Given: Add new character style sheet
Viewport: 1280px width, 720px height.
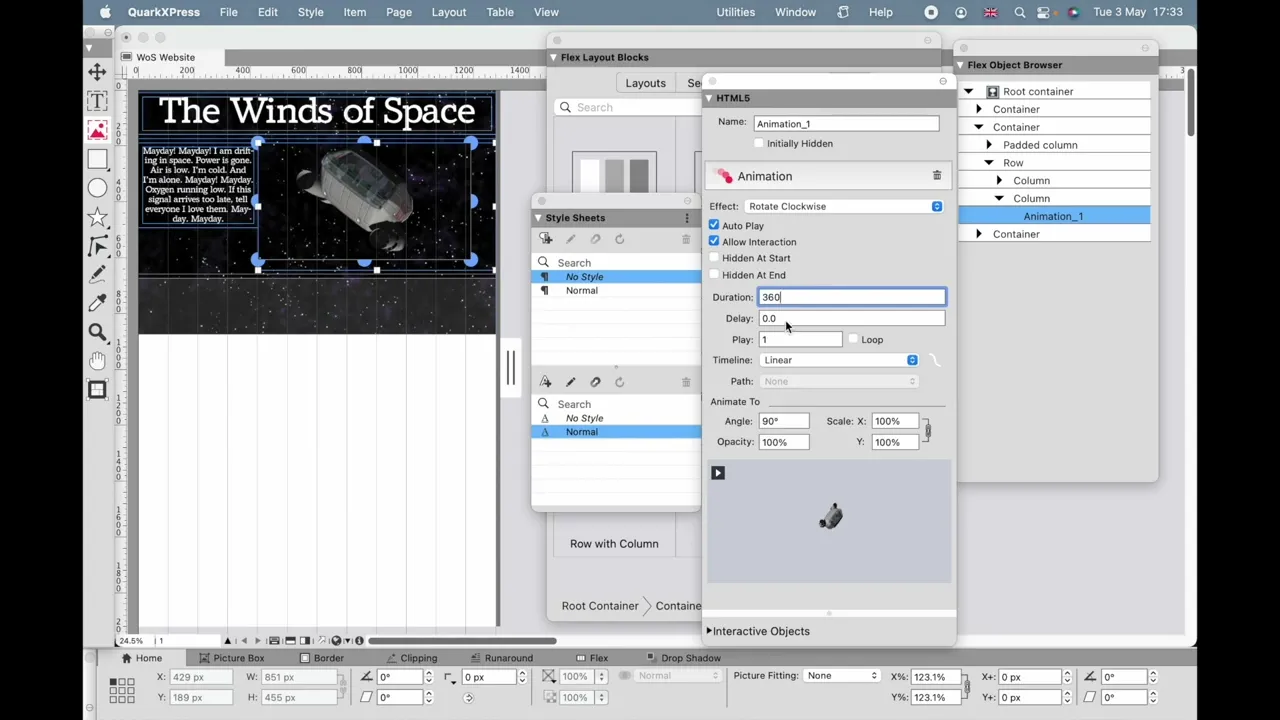Looking at the screenshot, I should click(545, 382).
